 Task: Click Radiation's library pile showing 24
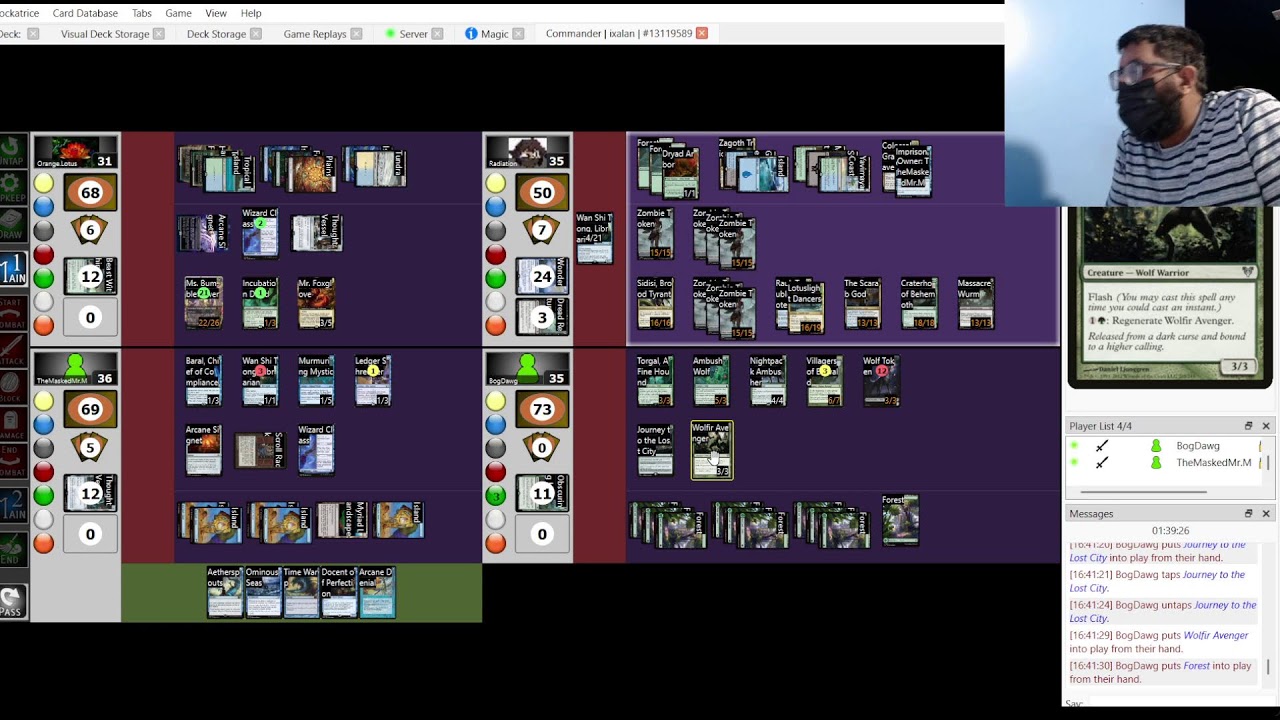click(x=542, y=276)
